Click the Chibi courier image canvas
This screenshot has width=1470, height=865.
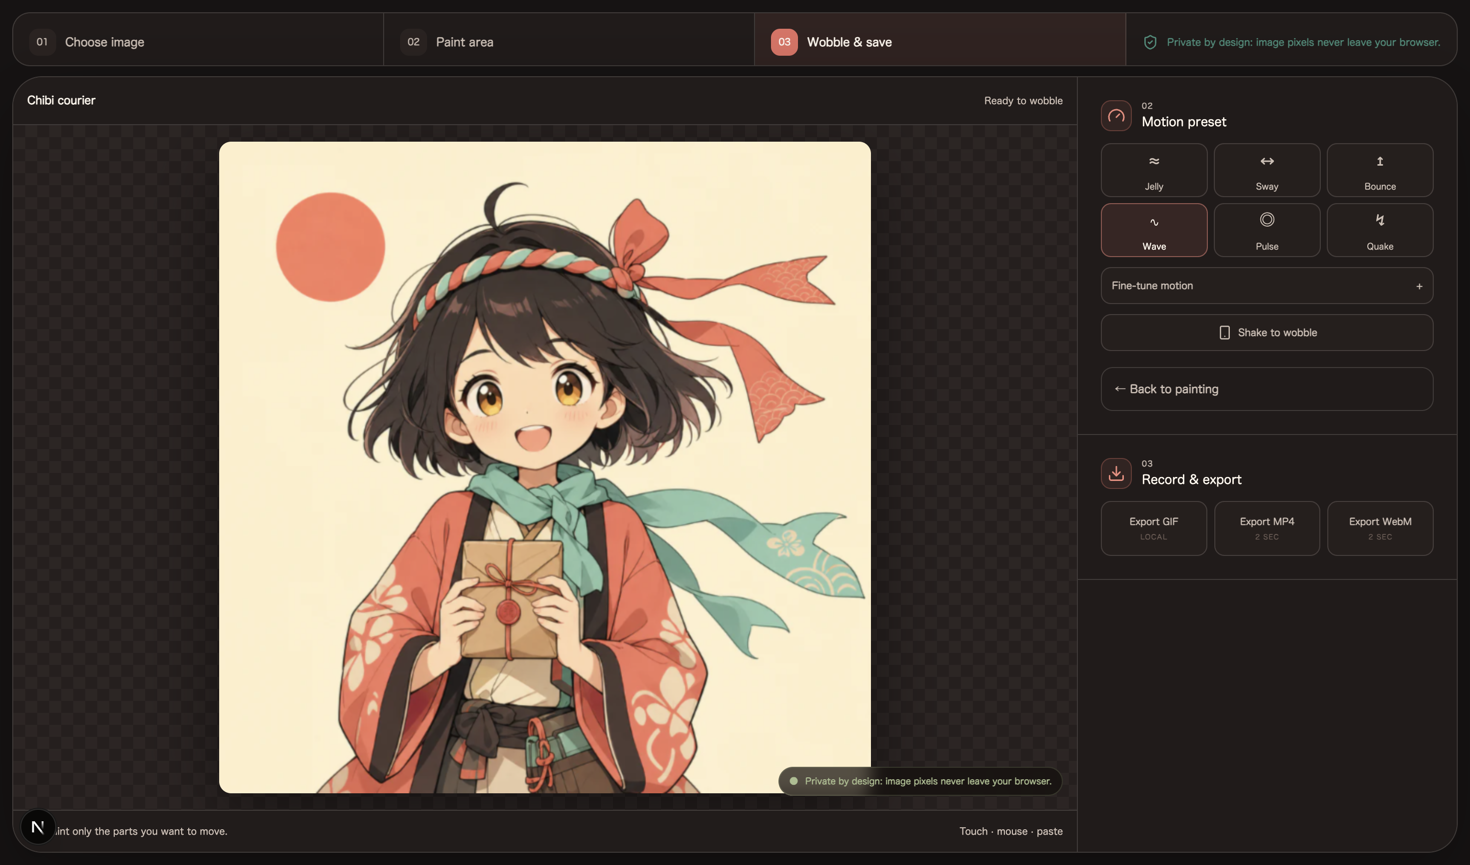click(x=545, y=467)
